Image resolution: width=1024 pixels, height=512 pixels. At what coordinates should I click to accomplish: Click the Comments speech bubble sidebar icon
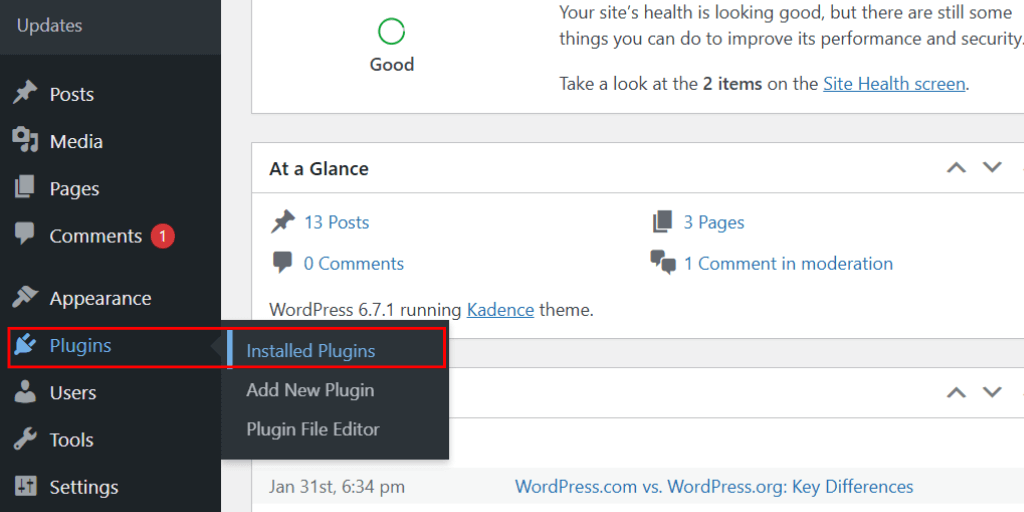point(25,235)
